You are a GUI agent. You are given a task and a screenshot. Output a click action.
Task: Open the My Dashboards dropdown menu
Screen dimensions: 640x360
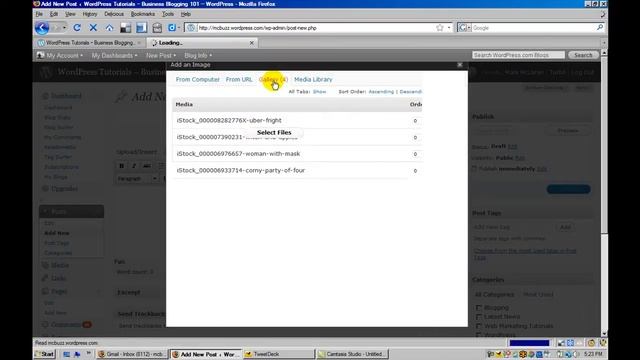[x=114, y=56]
